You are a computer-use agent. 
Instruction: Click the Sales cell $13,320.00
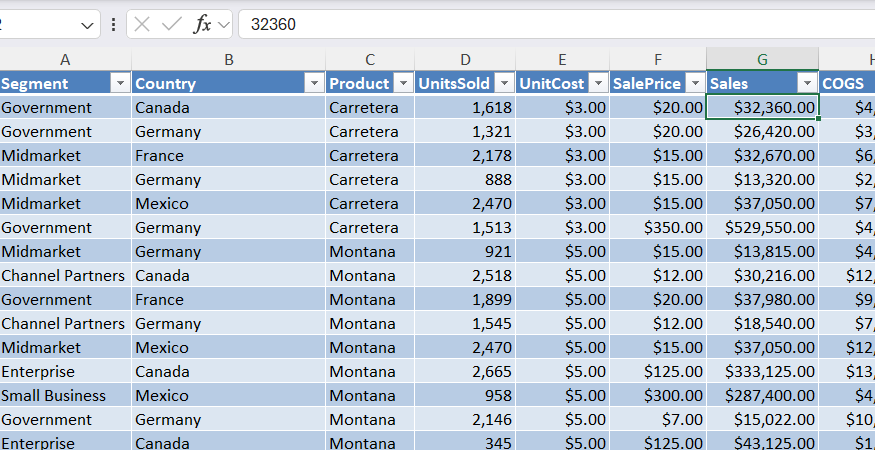(762, 179)
